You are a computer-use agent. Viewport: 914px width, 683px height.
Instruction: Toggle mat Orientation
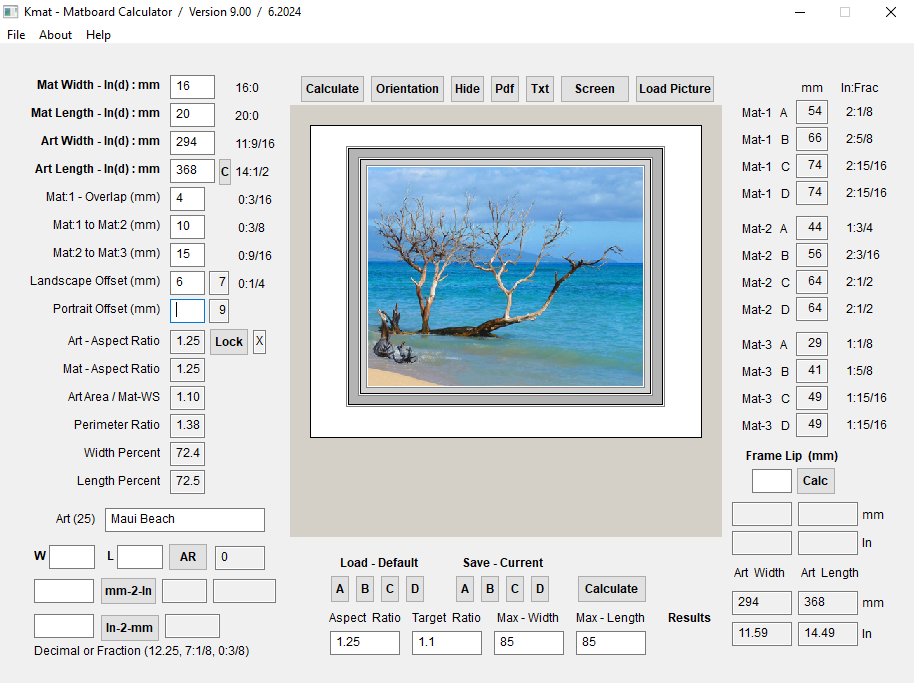(x=407, y=89)
